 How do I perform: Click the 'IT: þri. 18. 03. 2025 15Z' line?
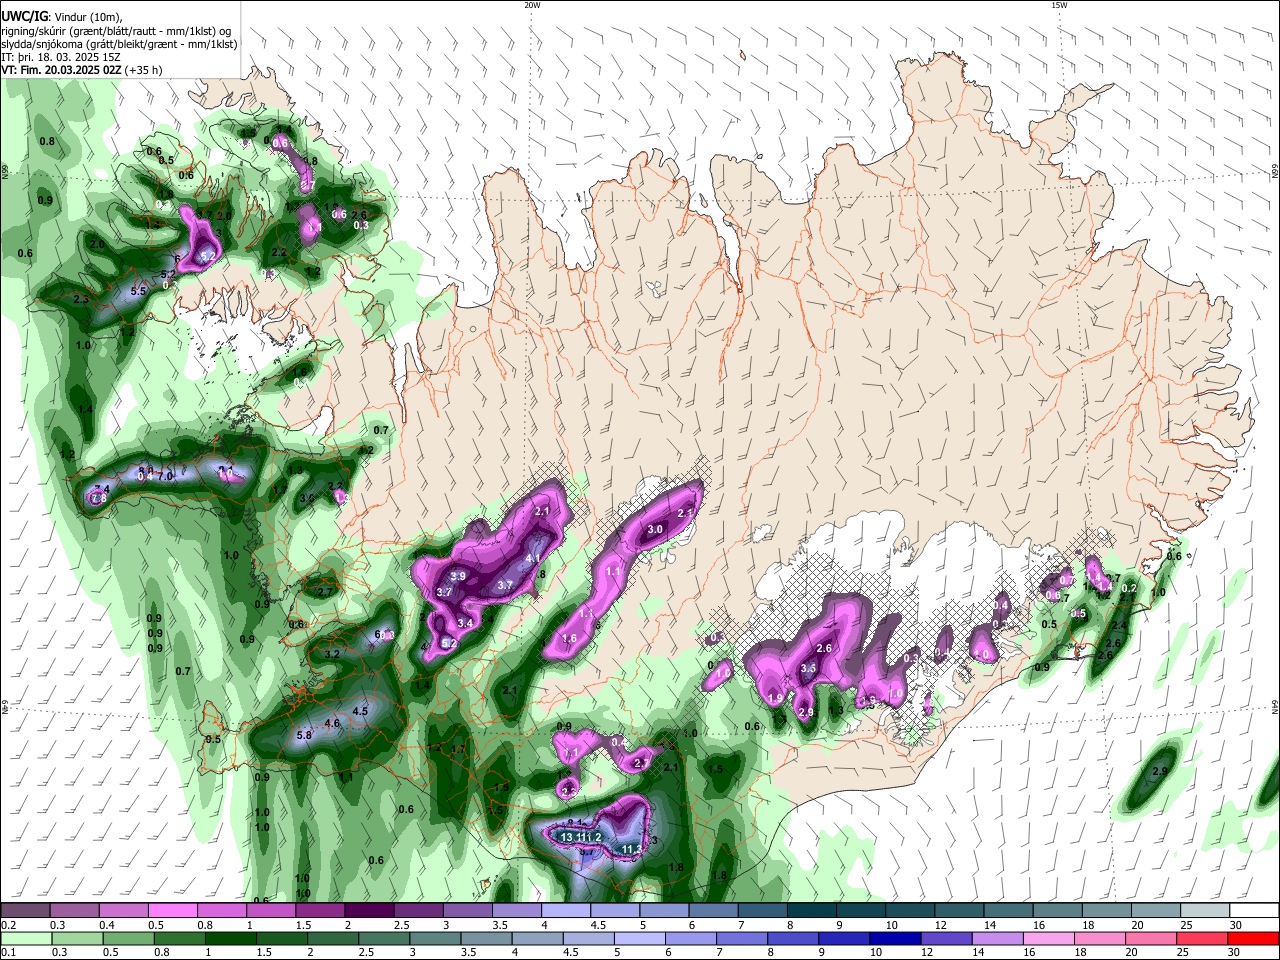coord(59,57)
